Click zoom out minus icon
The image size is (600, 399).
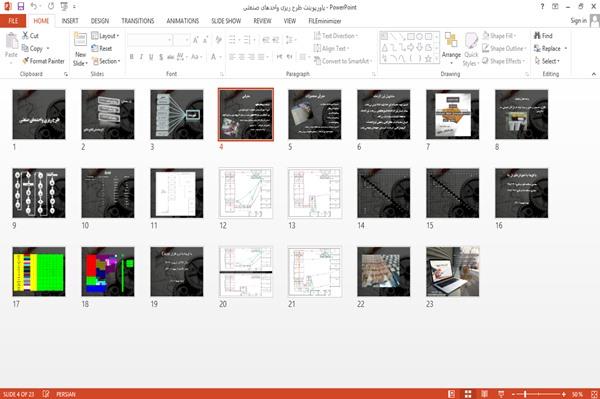[x=514, y=394]
